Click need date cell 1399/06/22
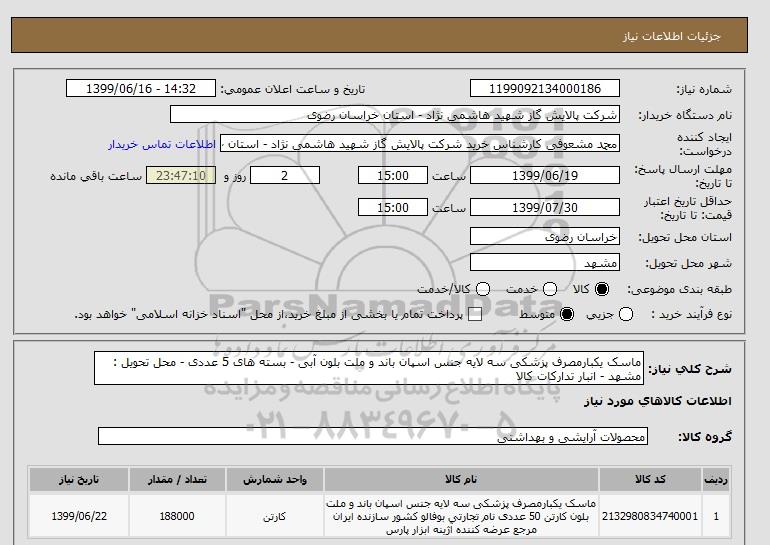The width and height of the screenshot is (770, 545). (79, 516)
